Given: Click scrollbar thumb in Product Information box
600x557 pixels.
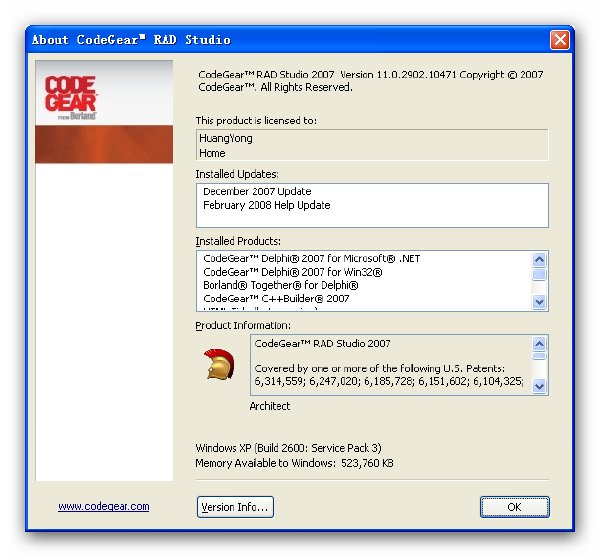Looking at the screenshot, I should coord(539,356).
